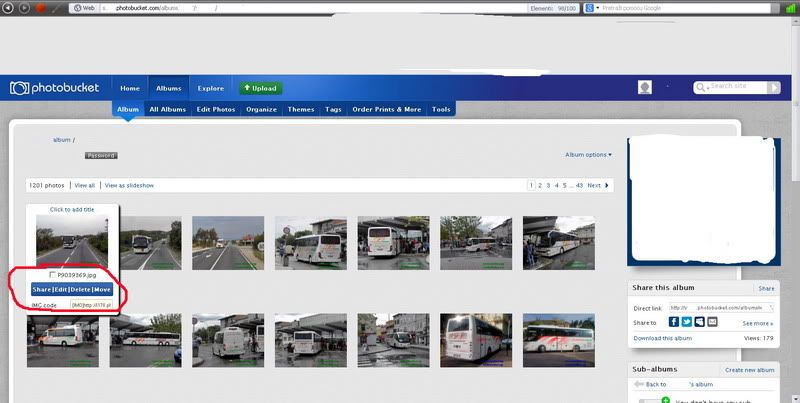Open the Tools tab
This screenshot has height=403, width=800.
[x=441, y=109]
